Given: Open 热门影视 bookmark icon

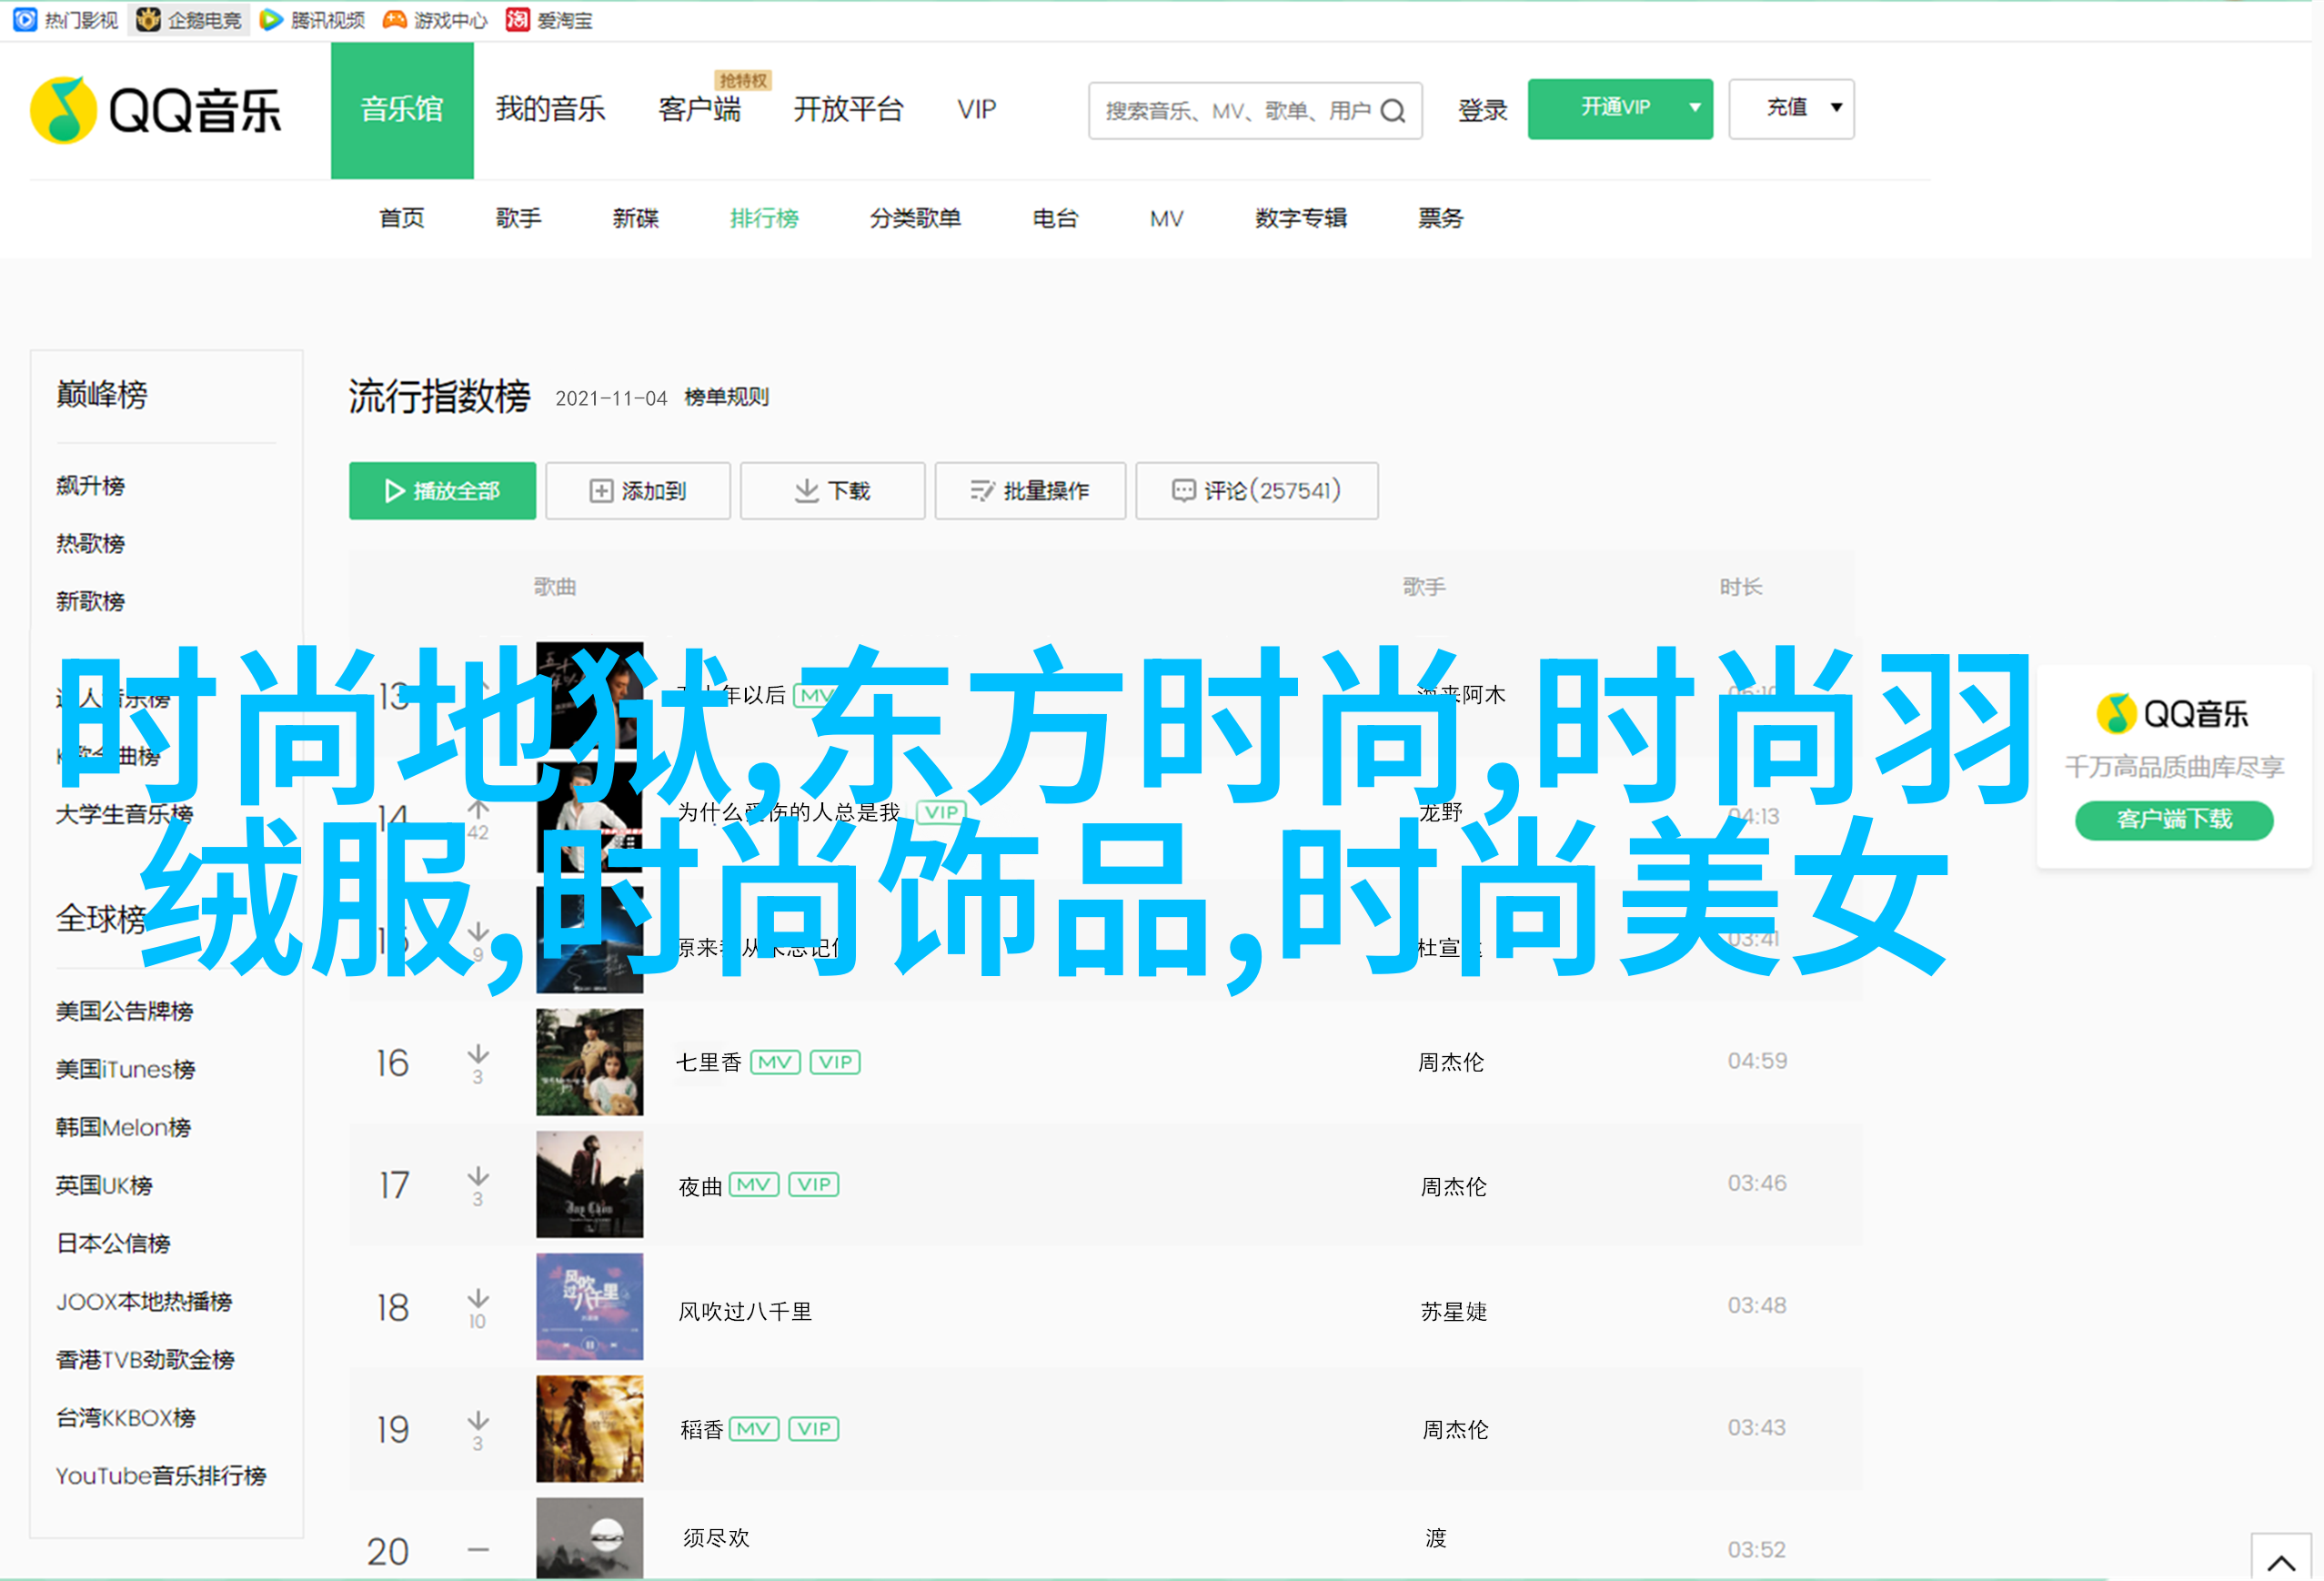Looking at the screenshot, I should tap(25, 20).
